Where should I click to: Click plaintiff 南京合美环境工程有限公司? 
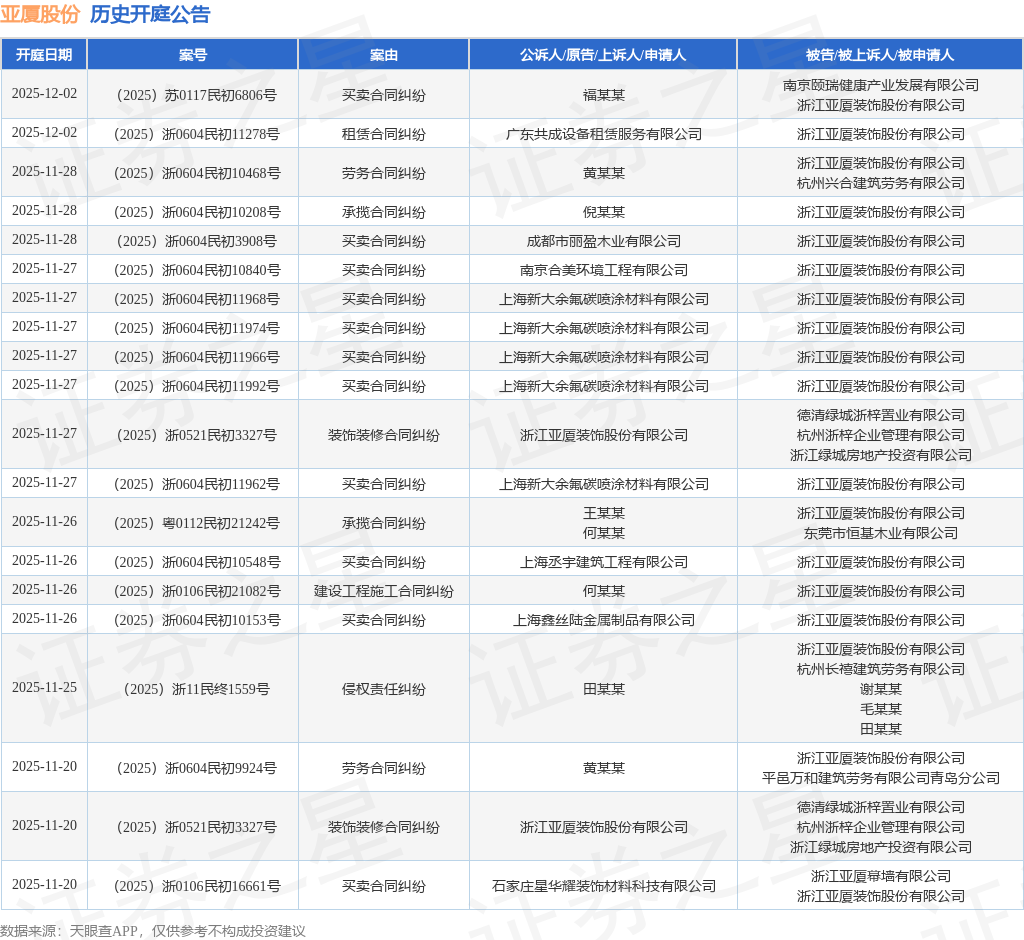click(x=603, y=270)
